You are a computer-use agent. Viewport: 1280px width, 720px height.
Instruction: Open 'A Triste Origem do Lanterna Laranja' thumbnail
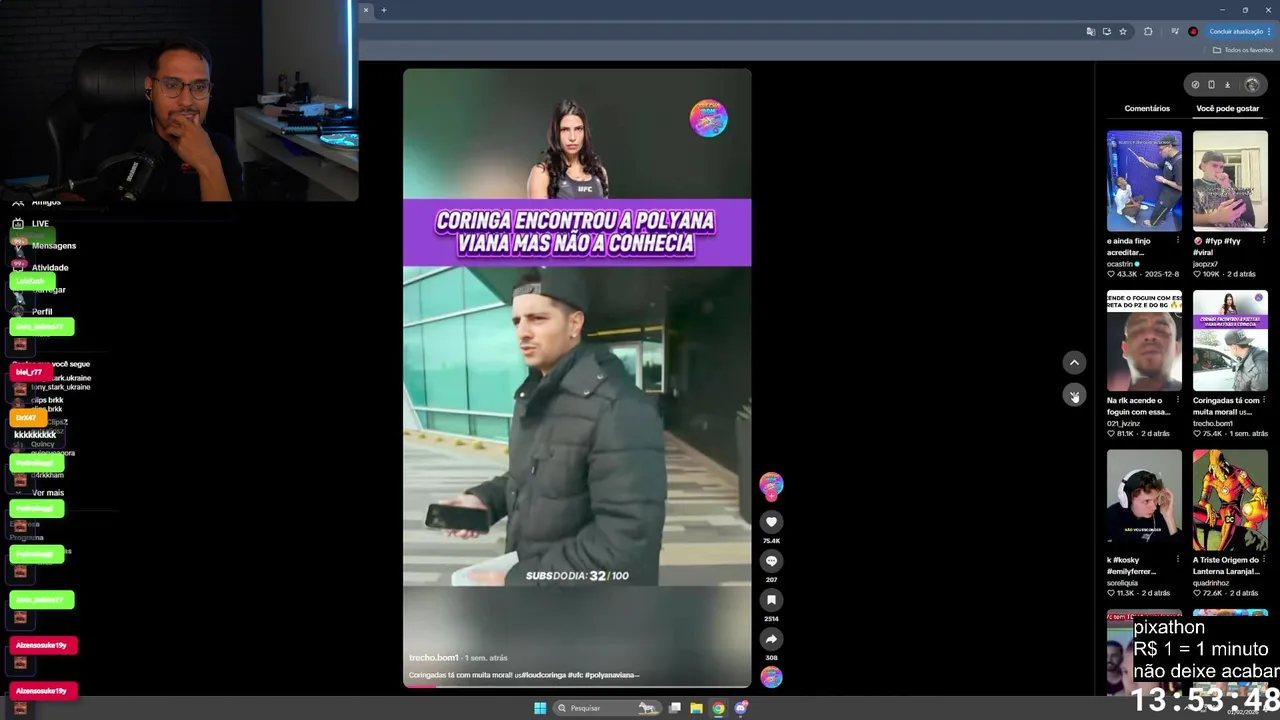[1230, 500]
